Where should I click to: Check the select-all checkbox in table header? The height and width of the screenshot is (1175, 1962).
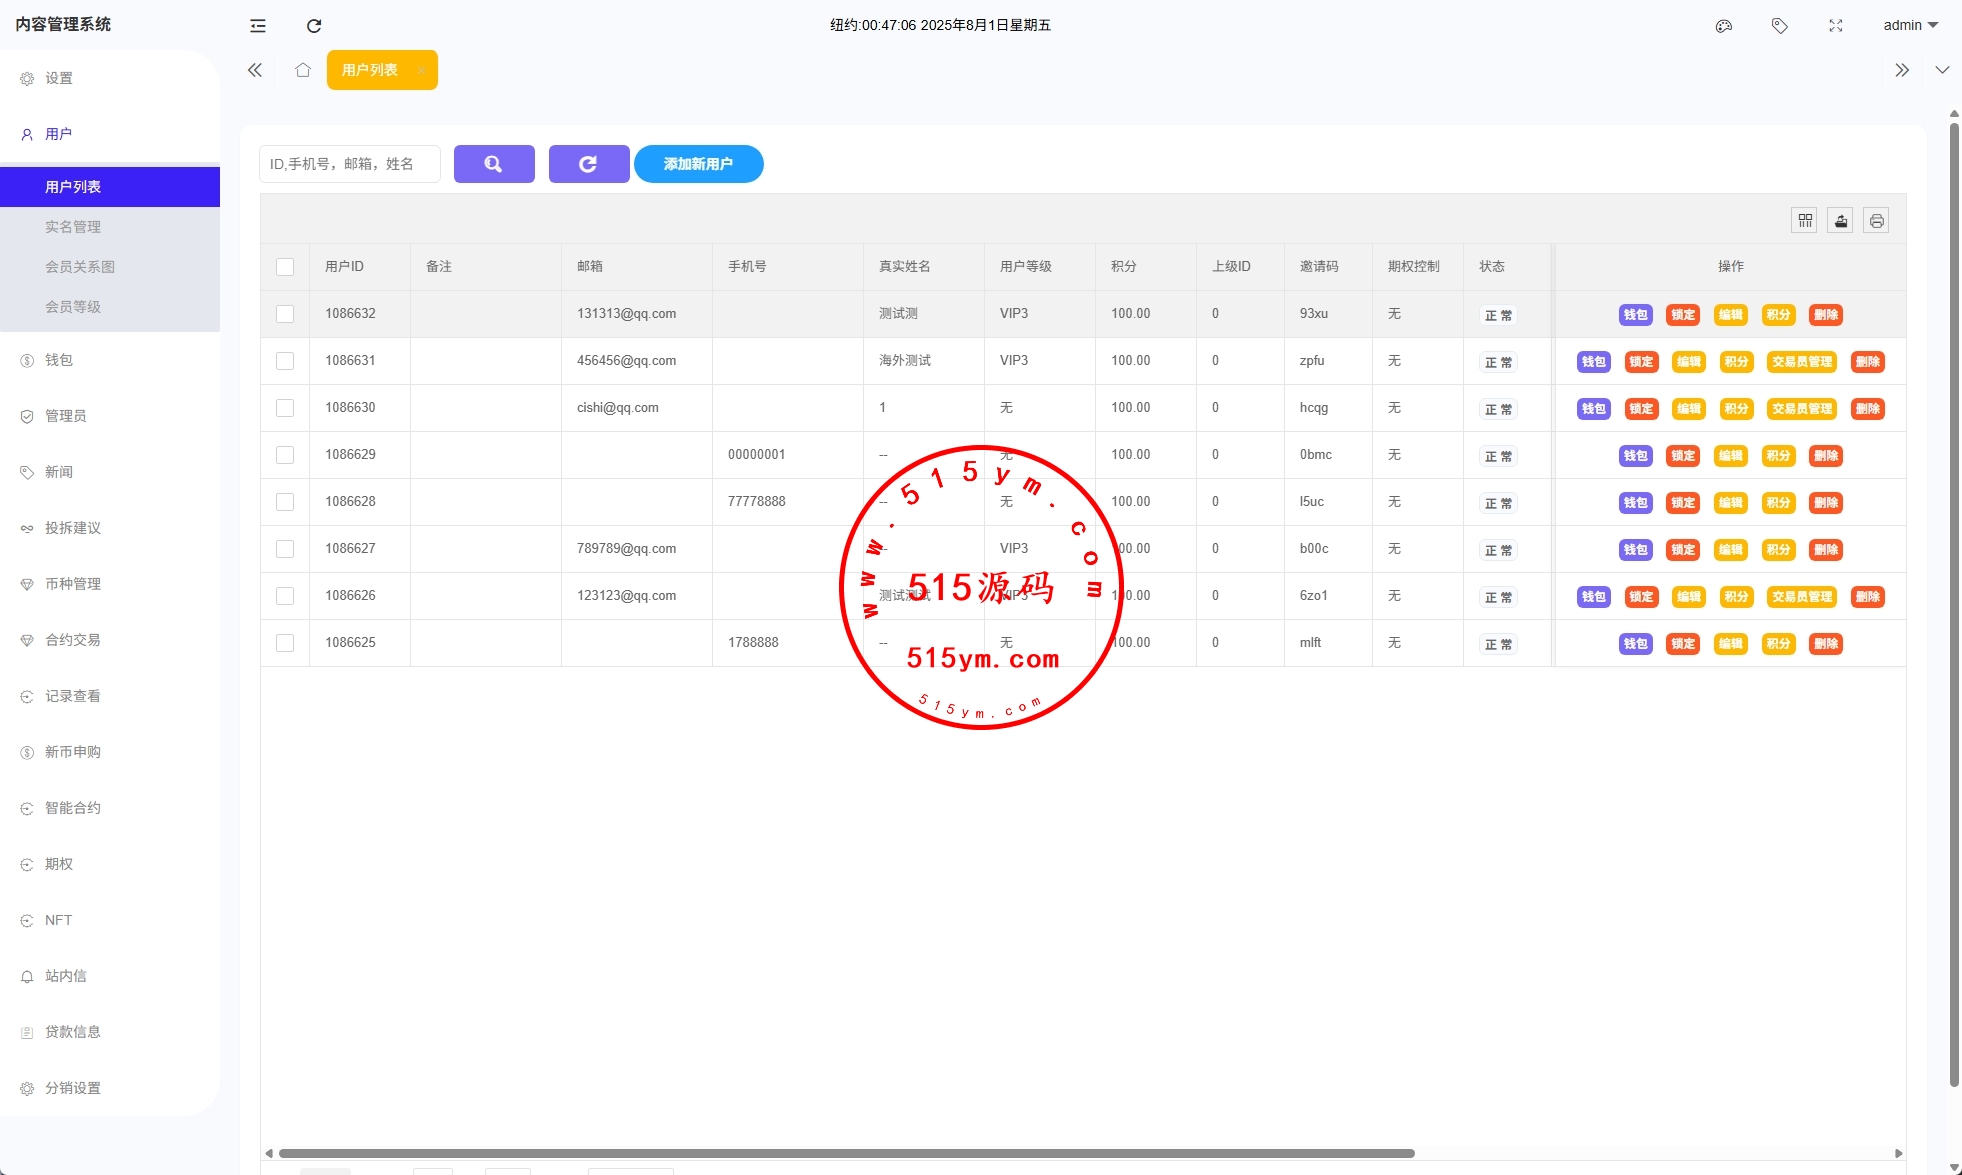285,267
